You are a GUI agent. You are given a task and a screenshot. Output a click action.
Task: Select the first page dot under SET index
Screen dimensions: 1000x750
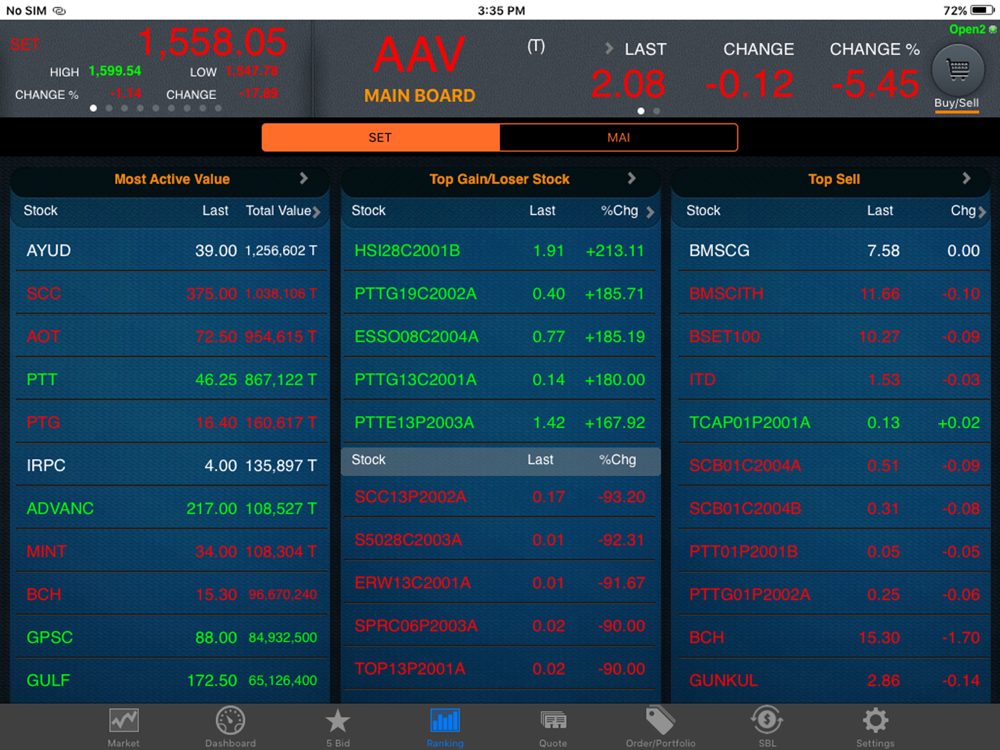(x=94, y=108)
